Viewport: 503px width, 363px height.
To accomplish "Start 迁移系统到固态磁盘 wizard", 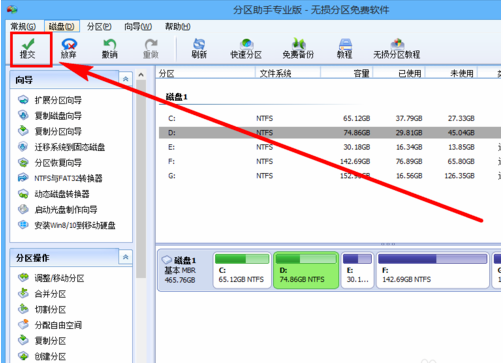I will [62, 147].
